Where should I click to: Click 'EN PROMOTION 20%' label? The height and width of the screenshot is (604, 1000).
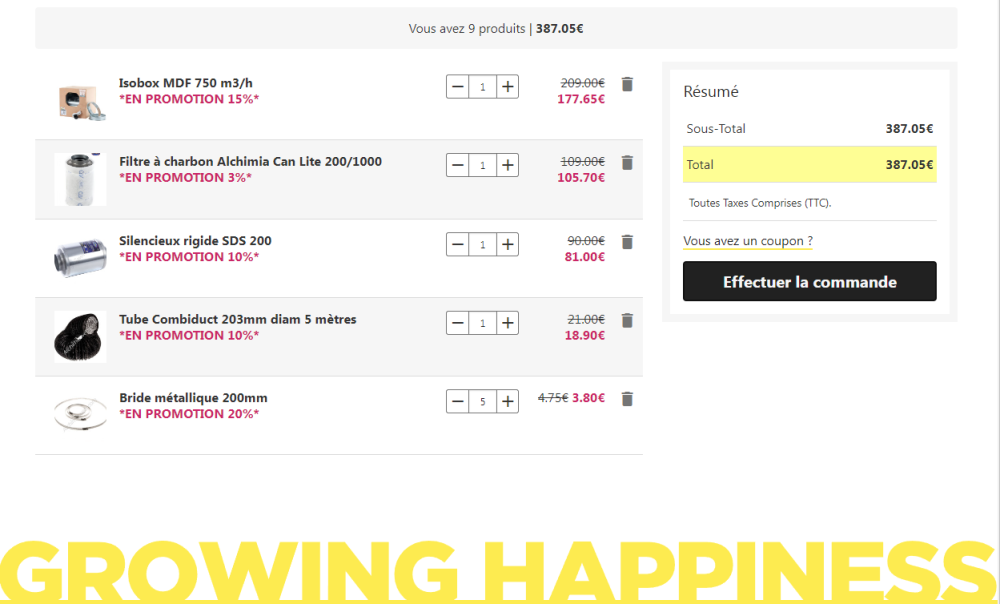click(x=189, y=413)
